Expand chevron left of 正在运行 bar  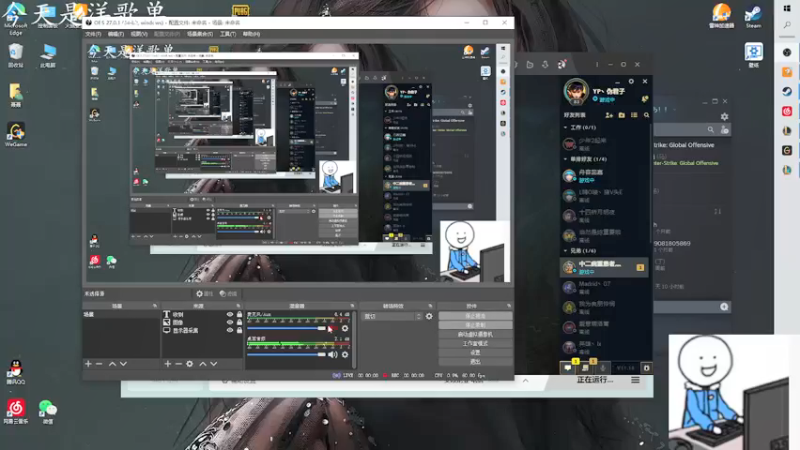(526, 381)
